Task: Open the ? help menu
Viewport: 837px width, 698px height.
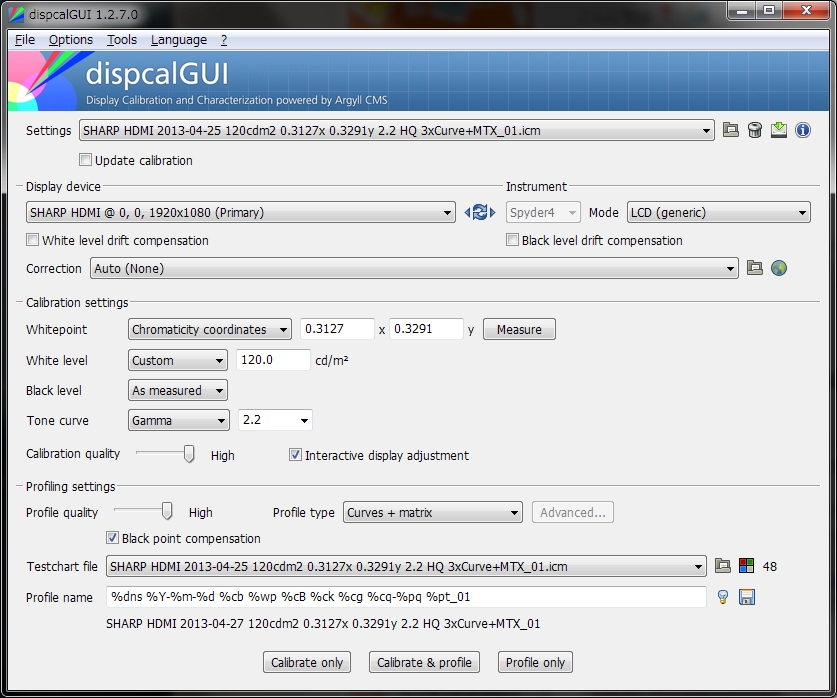Action: coord(224,39)
